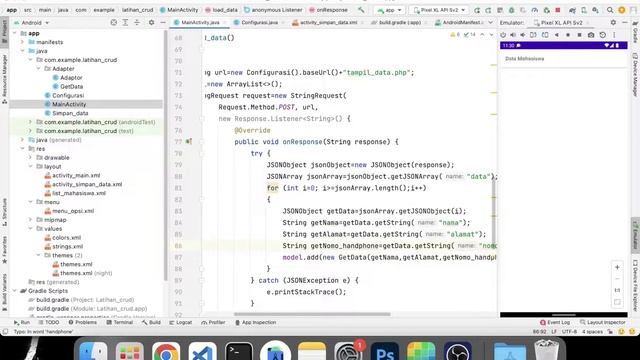Open the Problems tool window button
This screenshot has width=640, height=360.
82,322
